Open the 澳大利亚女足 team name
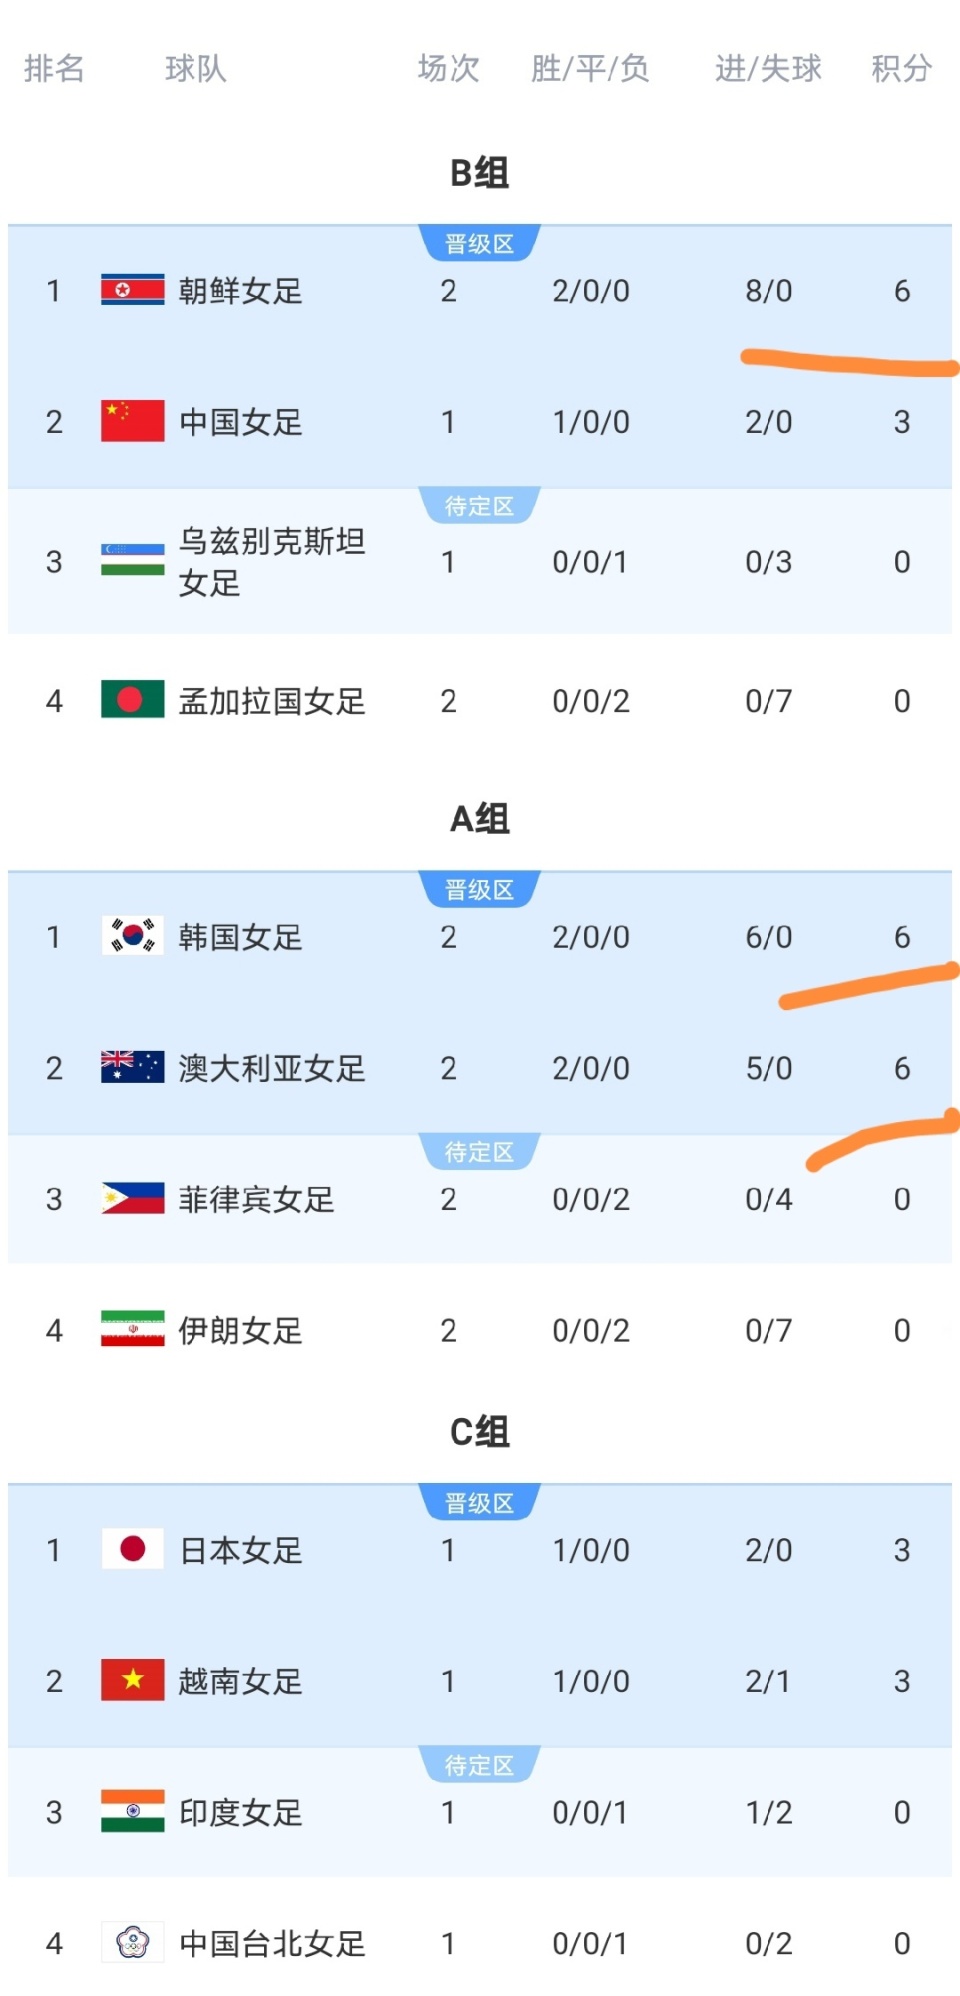This screenshot has height=1996, width=960. 271,1068
